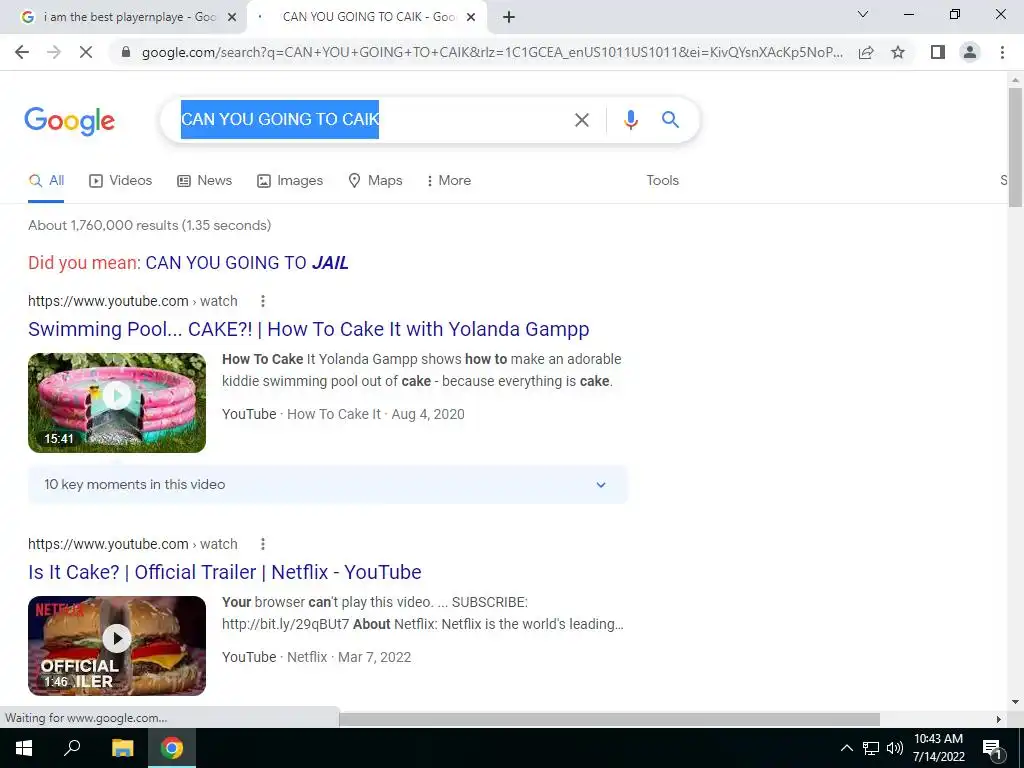Open the Windows Start menu
Screen dimensions: 1024x768
point(24,748)
